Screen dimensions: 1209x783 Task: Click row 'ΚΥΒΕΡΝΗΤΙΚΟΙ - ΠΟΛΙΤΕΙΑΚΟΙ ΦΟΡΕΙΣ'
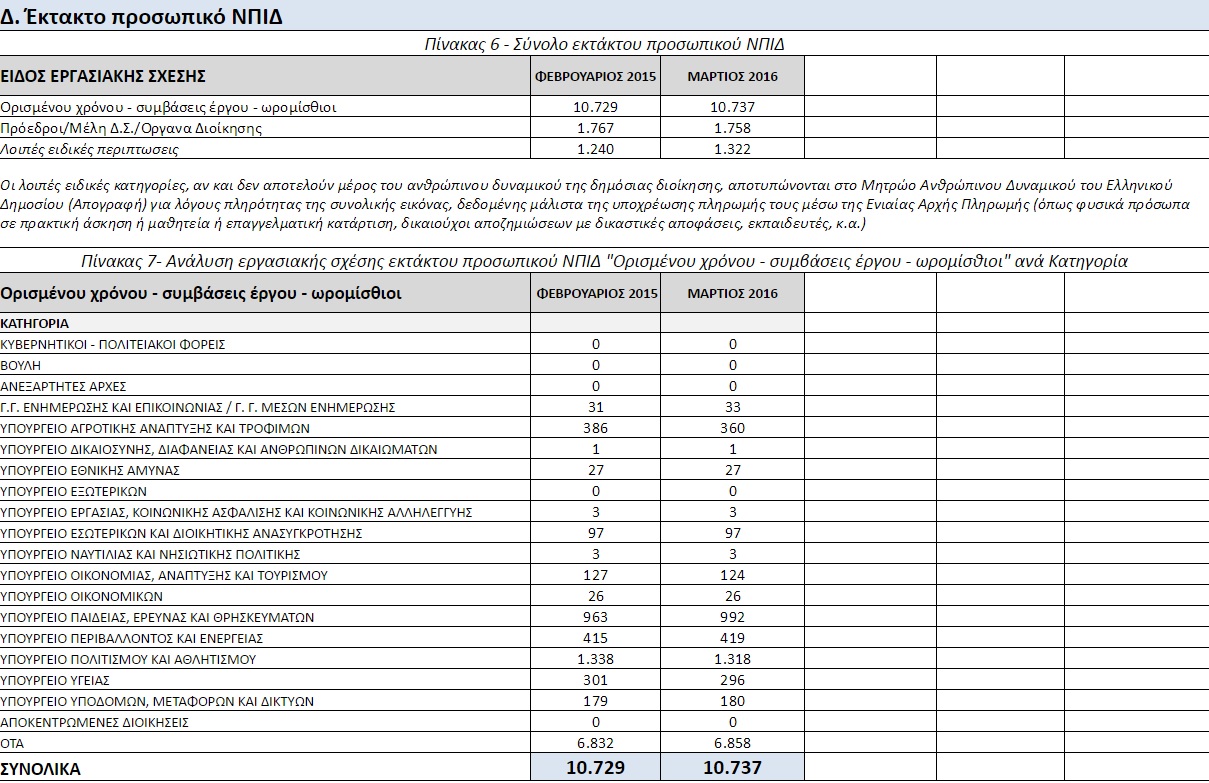click(x=113, y=344)
